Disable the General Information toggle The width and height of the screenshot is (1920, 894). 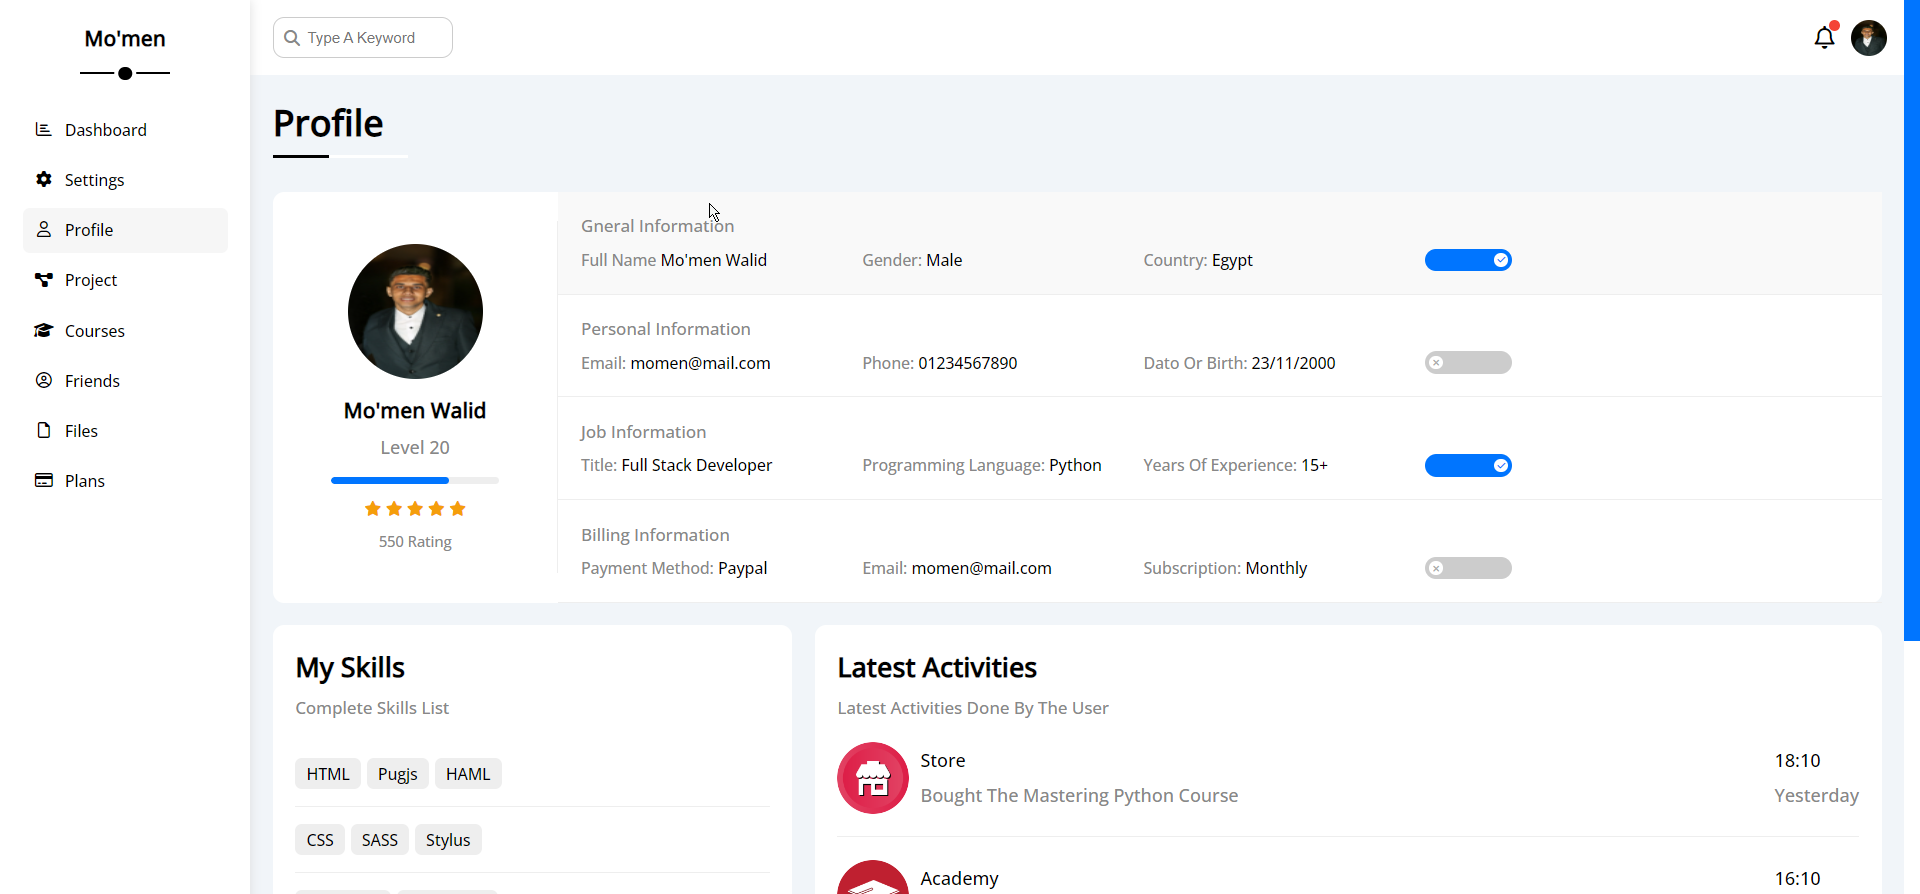click(x=1467, y=260)
